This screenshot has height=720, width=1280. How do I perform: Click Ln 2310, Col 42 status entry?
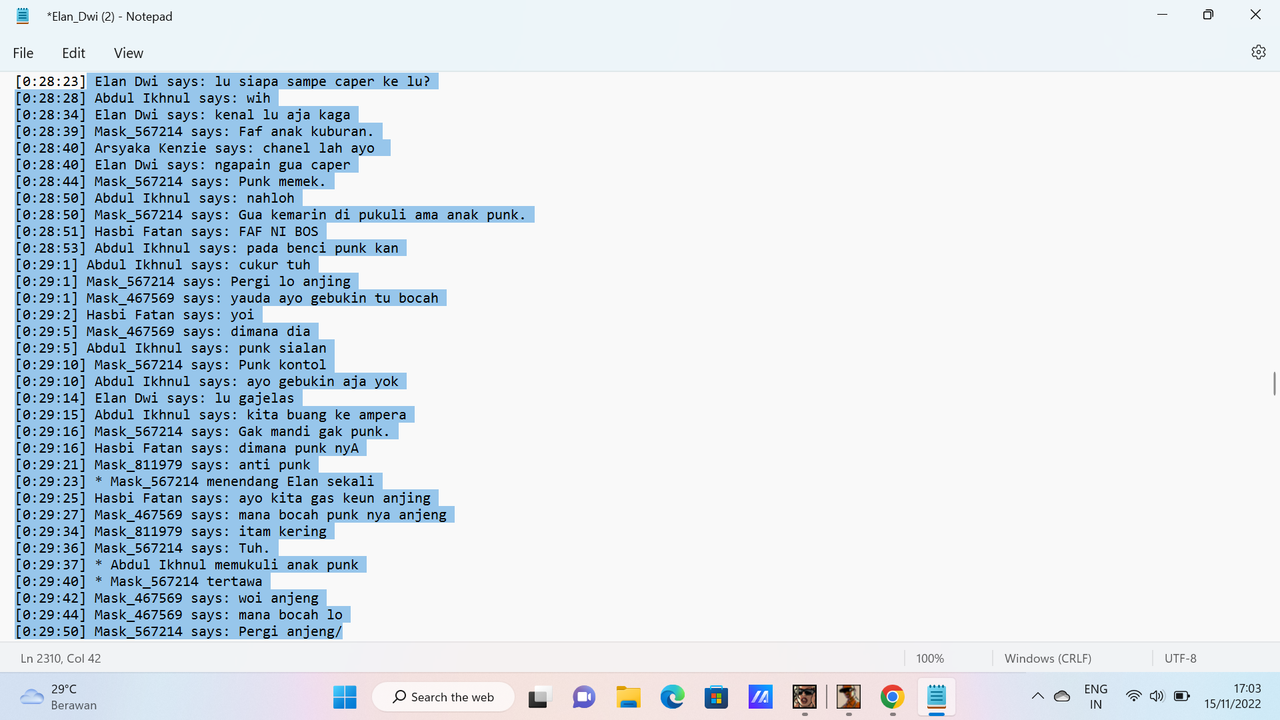click(x=61, y=658)
